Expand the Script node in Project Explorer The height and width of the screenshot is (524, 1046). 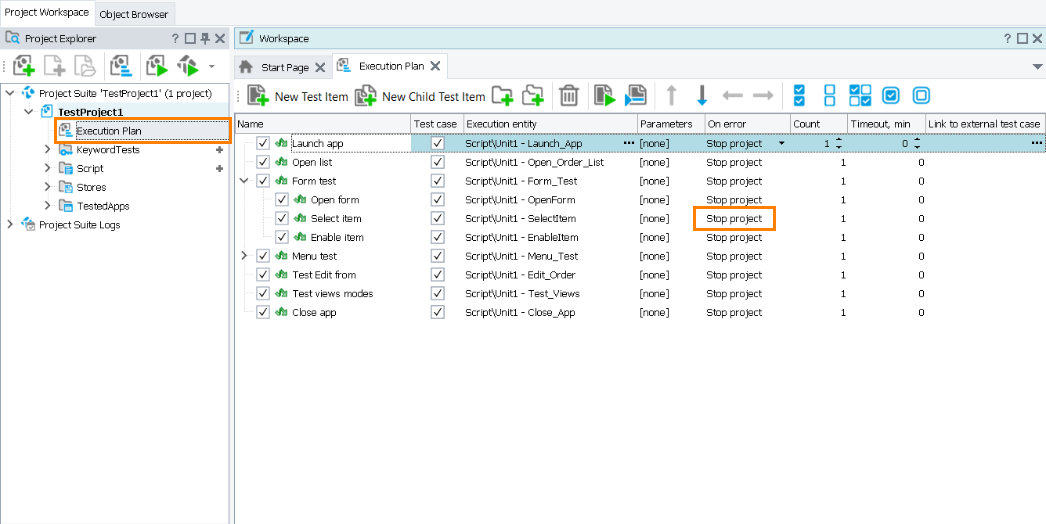tap(47, 169)
